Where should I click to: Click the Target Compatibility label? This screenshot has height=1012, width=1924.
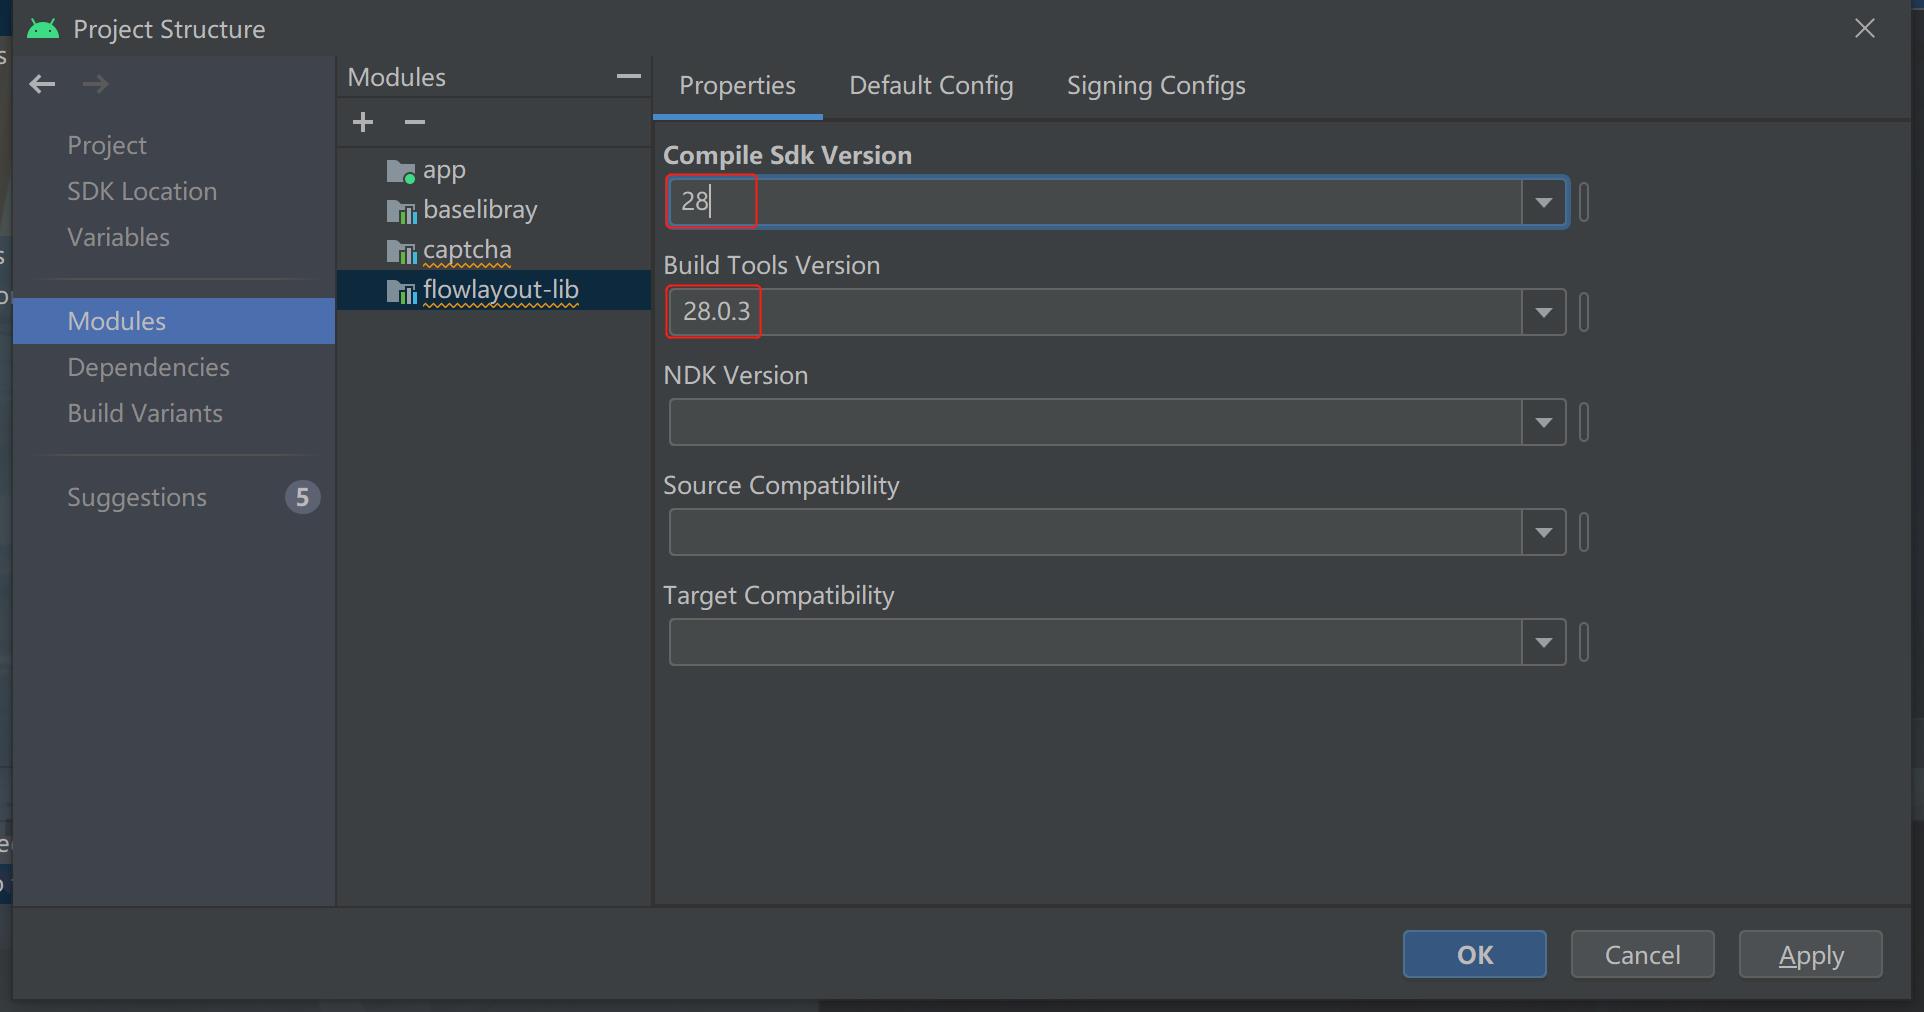(x=779, y=596)
